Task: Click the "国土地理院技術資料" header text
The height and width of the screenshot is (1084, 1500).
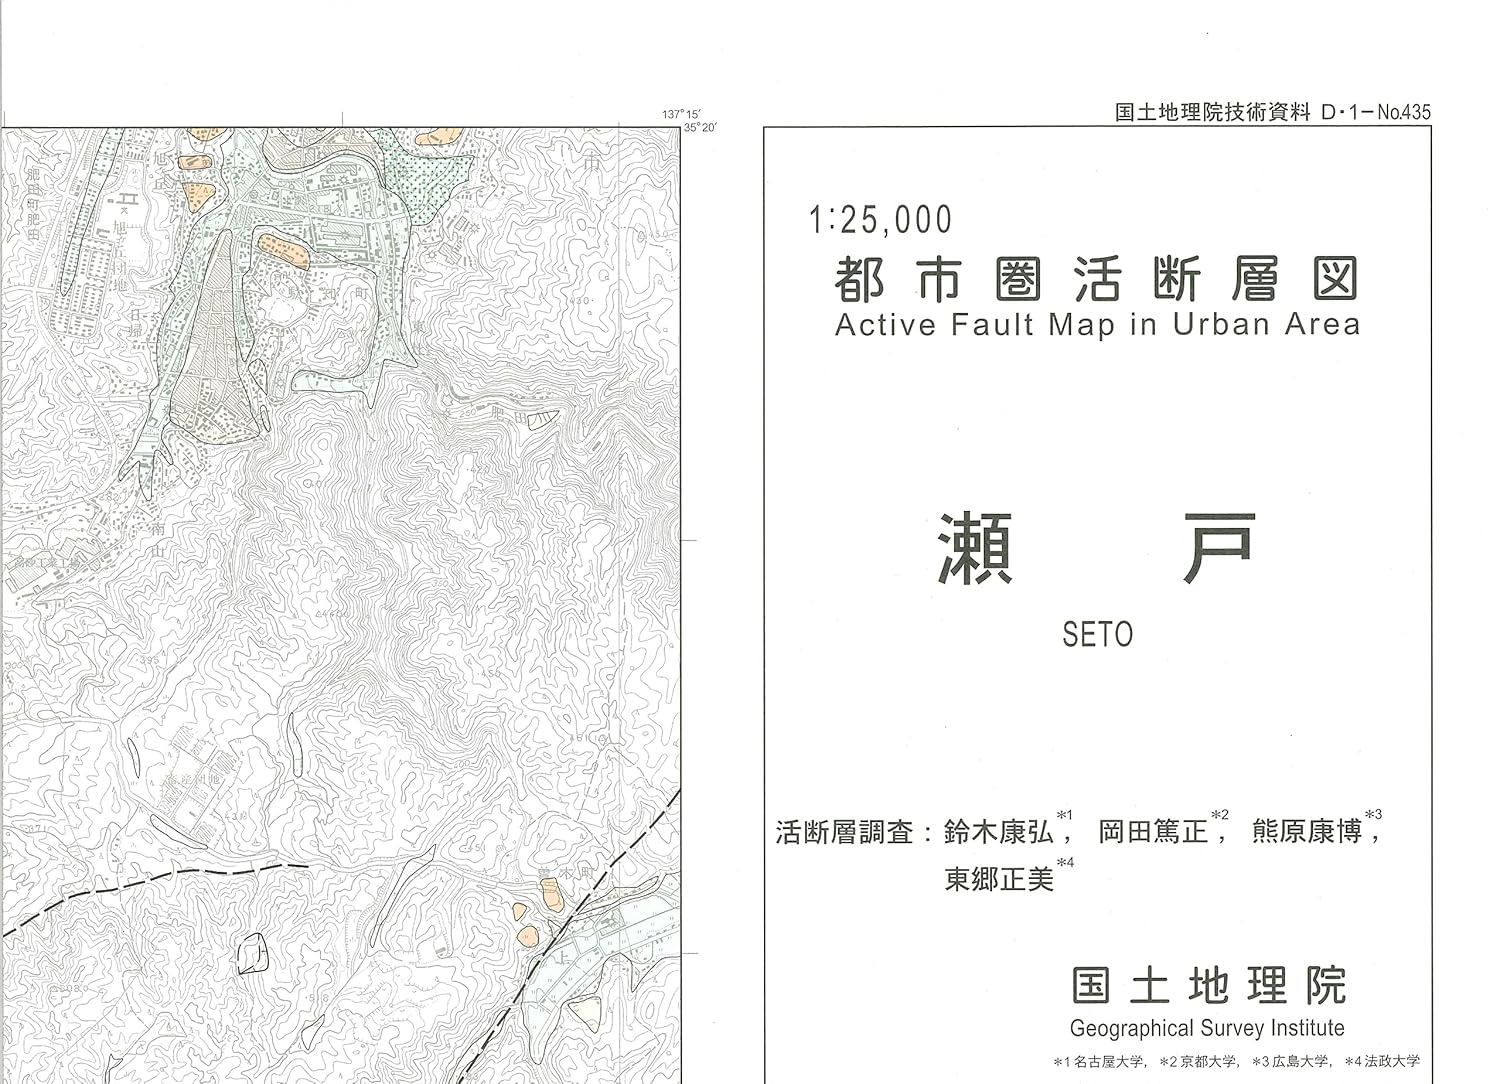Action: (x=1212, y=113)
